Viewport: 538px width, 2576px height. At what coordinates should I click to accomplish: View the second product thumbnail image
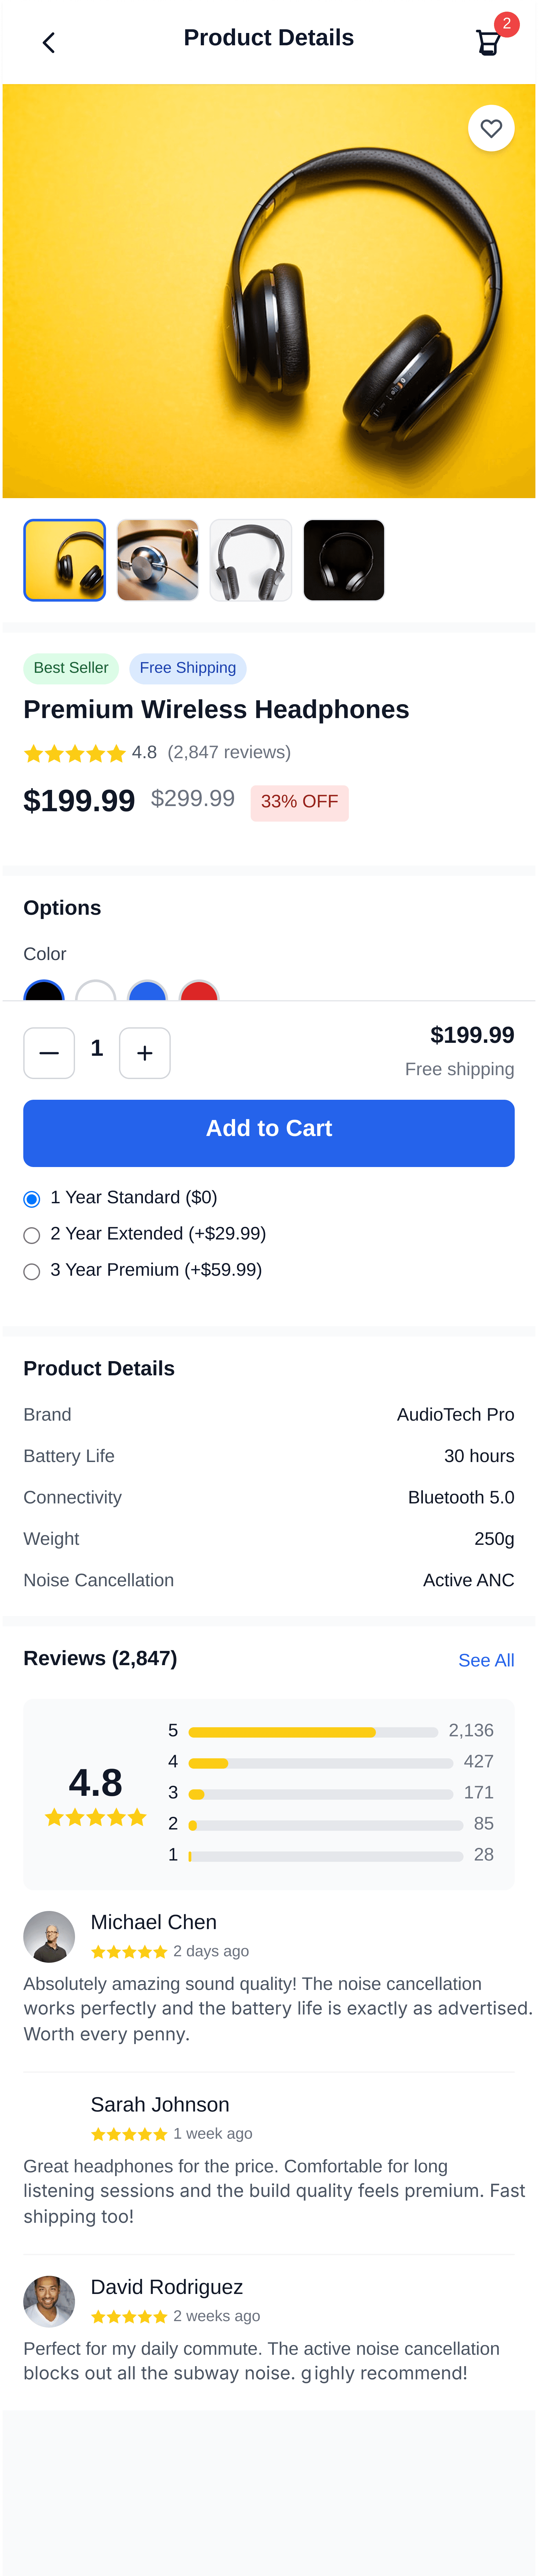coord(158,560)
